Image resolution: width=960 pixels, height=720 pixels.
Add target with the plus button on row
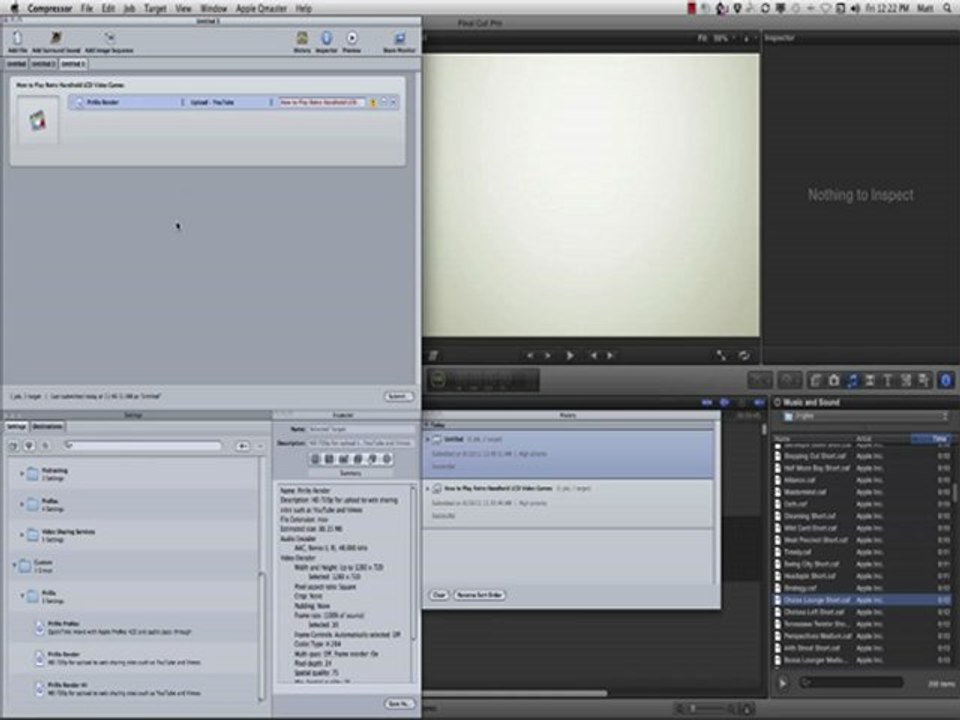coord(394,102)
